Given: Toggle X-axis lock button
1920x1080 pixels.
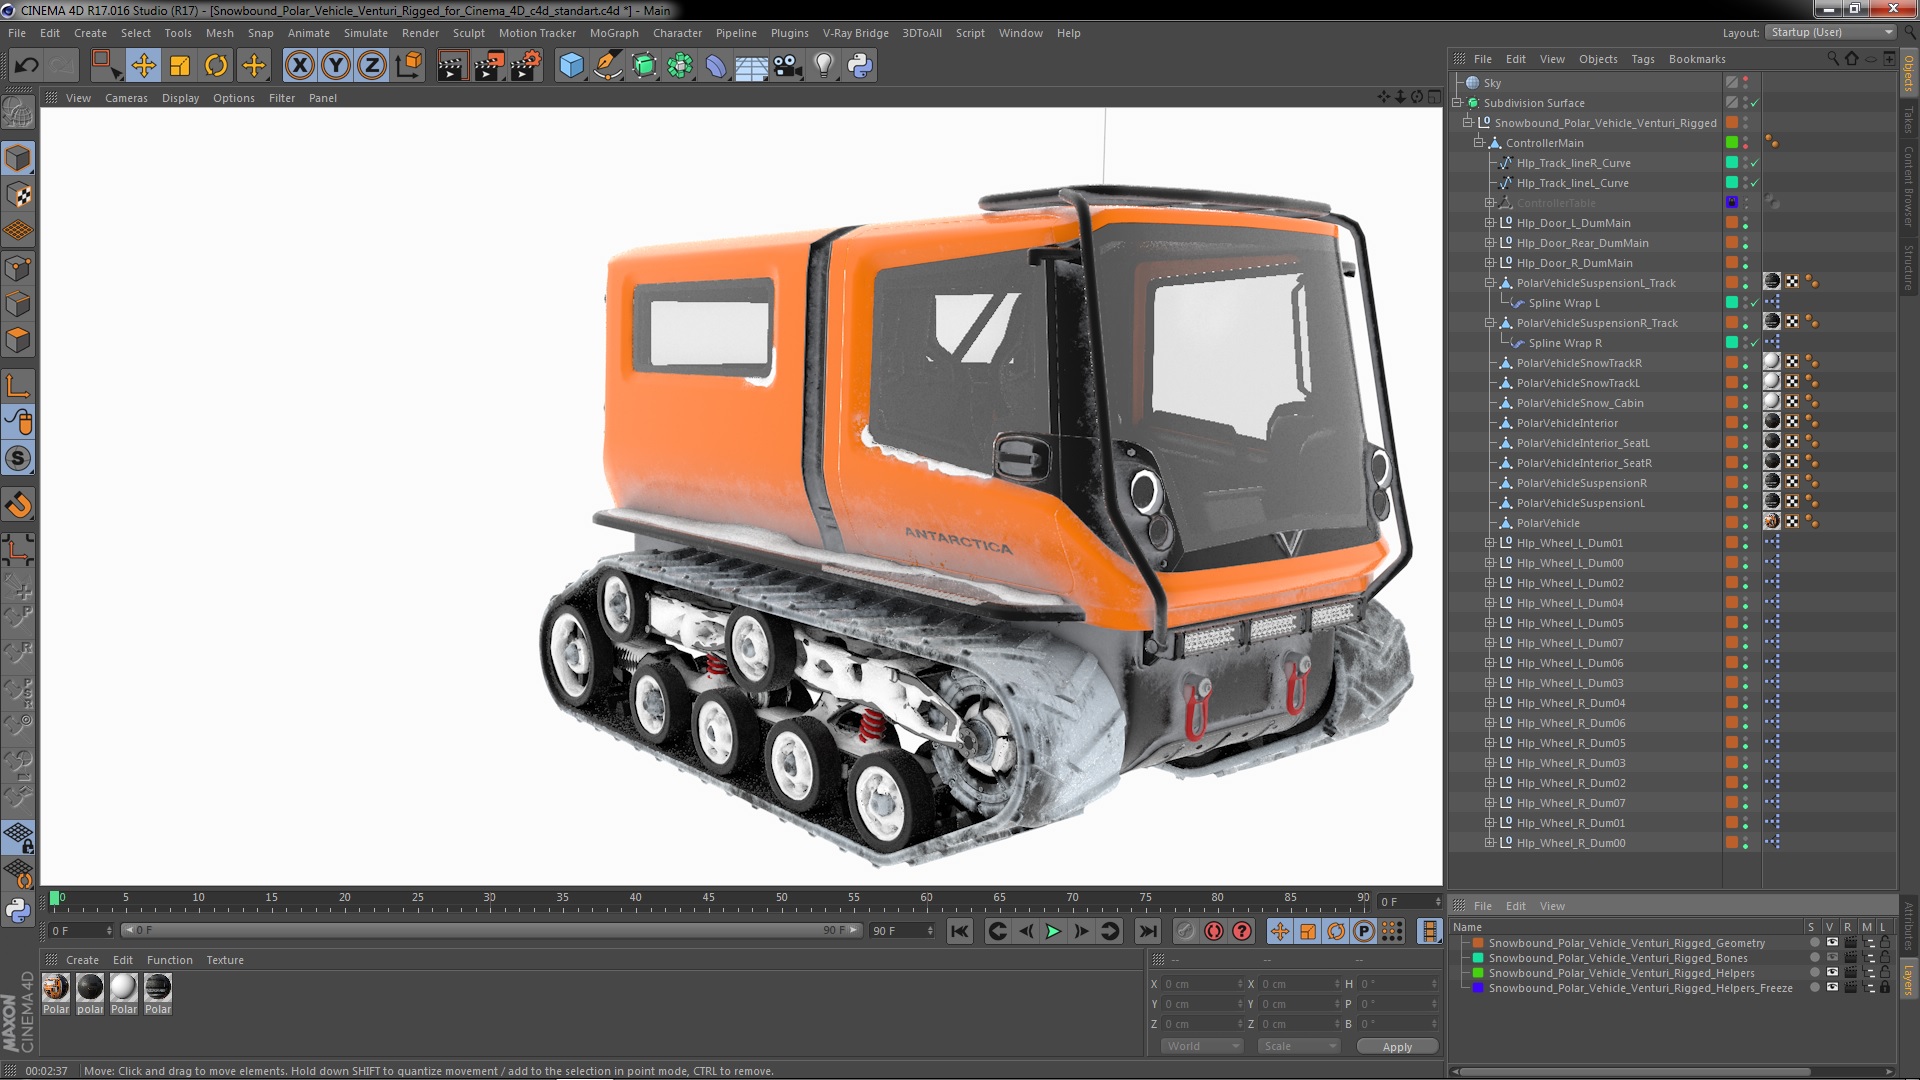Looking at the screenshot, I should tap(299, 66).
